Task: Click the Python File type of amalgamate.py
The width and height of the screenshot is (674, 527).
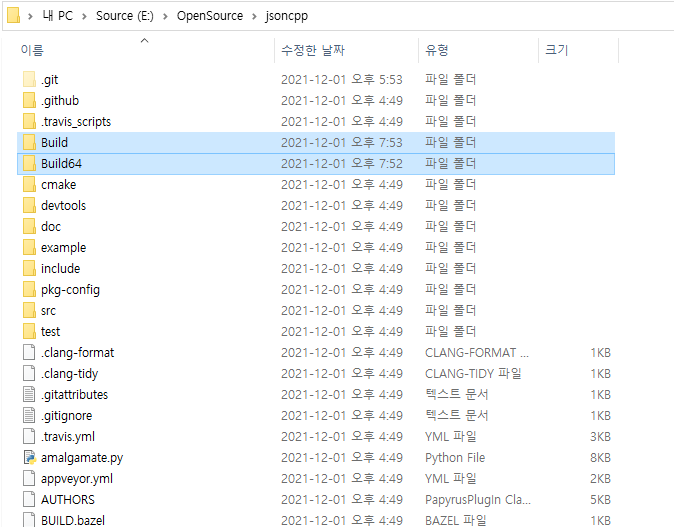Action: pyautogui.click(x=455, y=457)
